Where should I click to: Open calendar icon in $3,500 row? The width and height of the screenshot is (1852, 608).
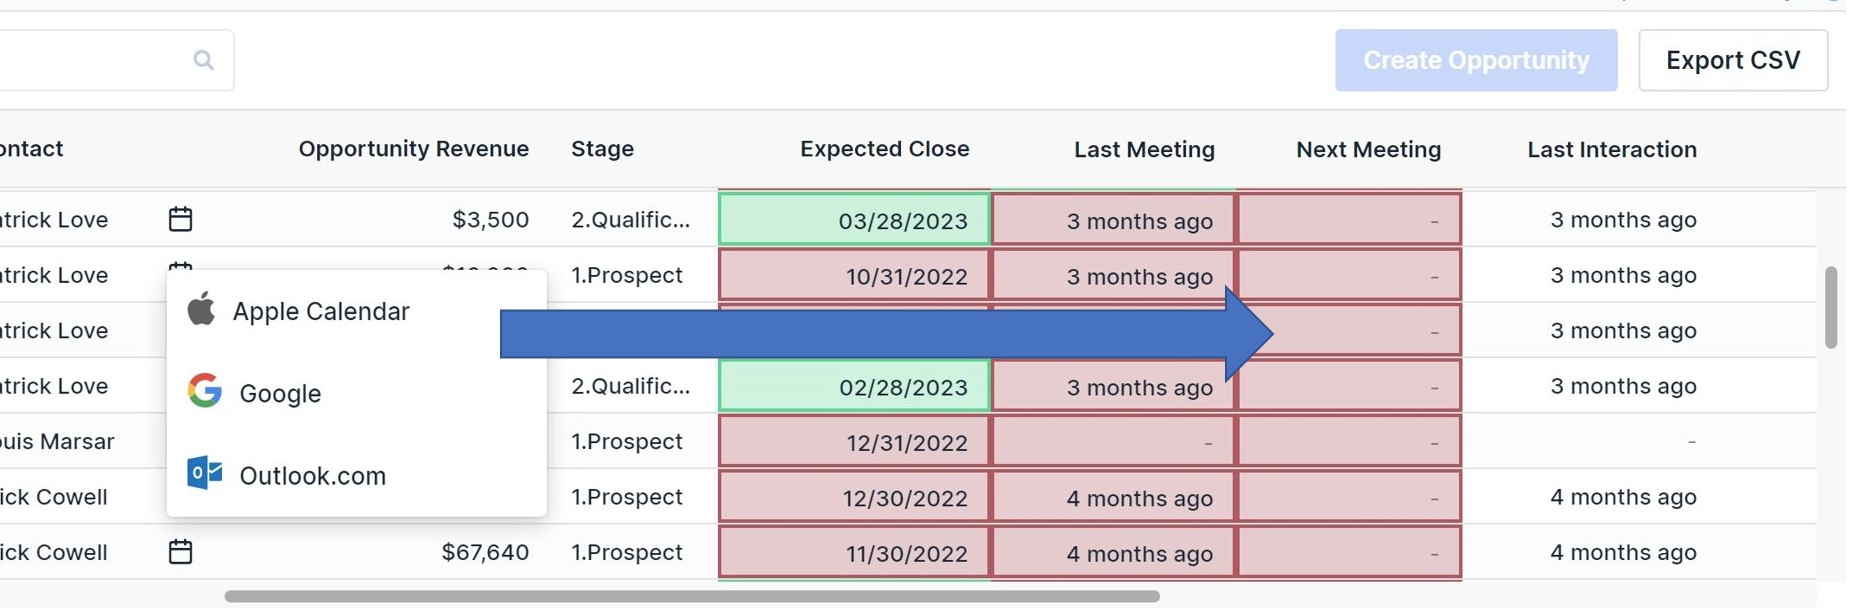coord(180,219)
